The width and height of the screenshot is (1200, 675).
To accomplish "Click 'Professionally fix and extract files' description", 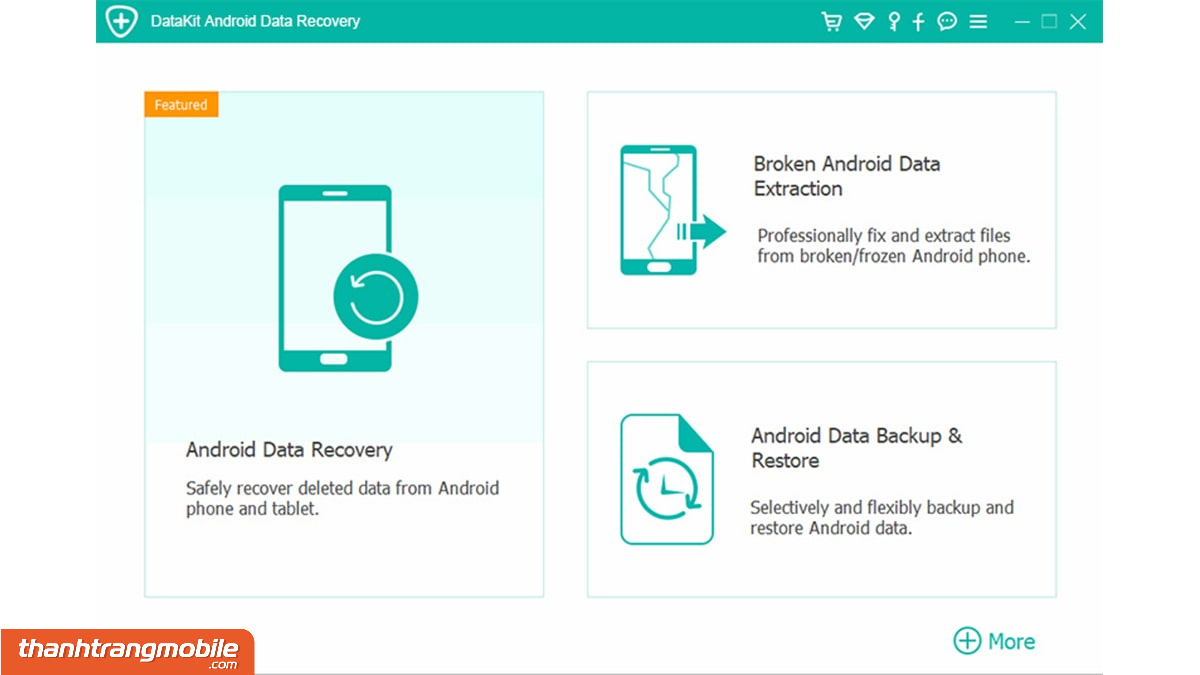I will (x=894, y=246).
